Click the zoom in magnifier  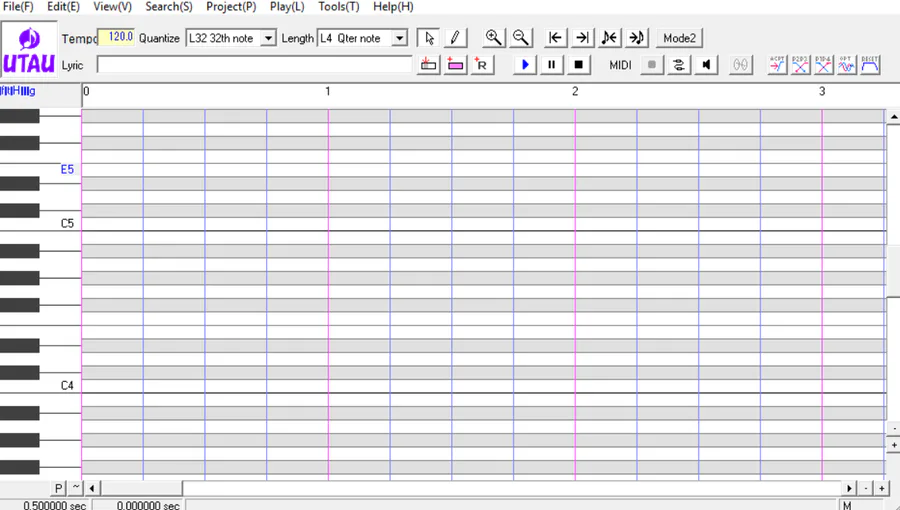click(494, 38)
